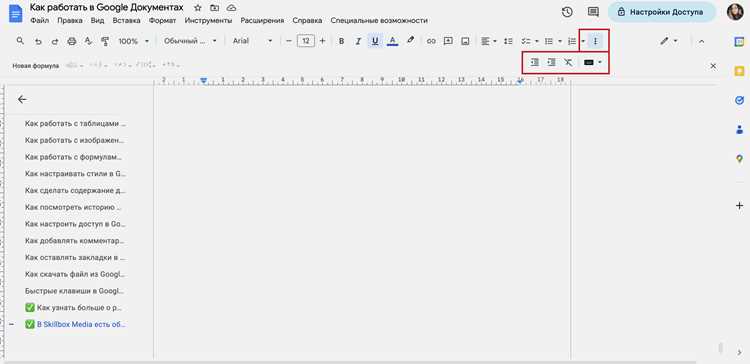The width and height of the screenshot is (750, 364).
Task: Print the document
Action: point(72,42)
